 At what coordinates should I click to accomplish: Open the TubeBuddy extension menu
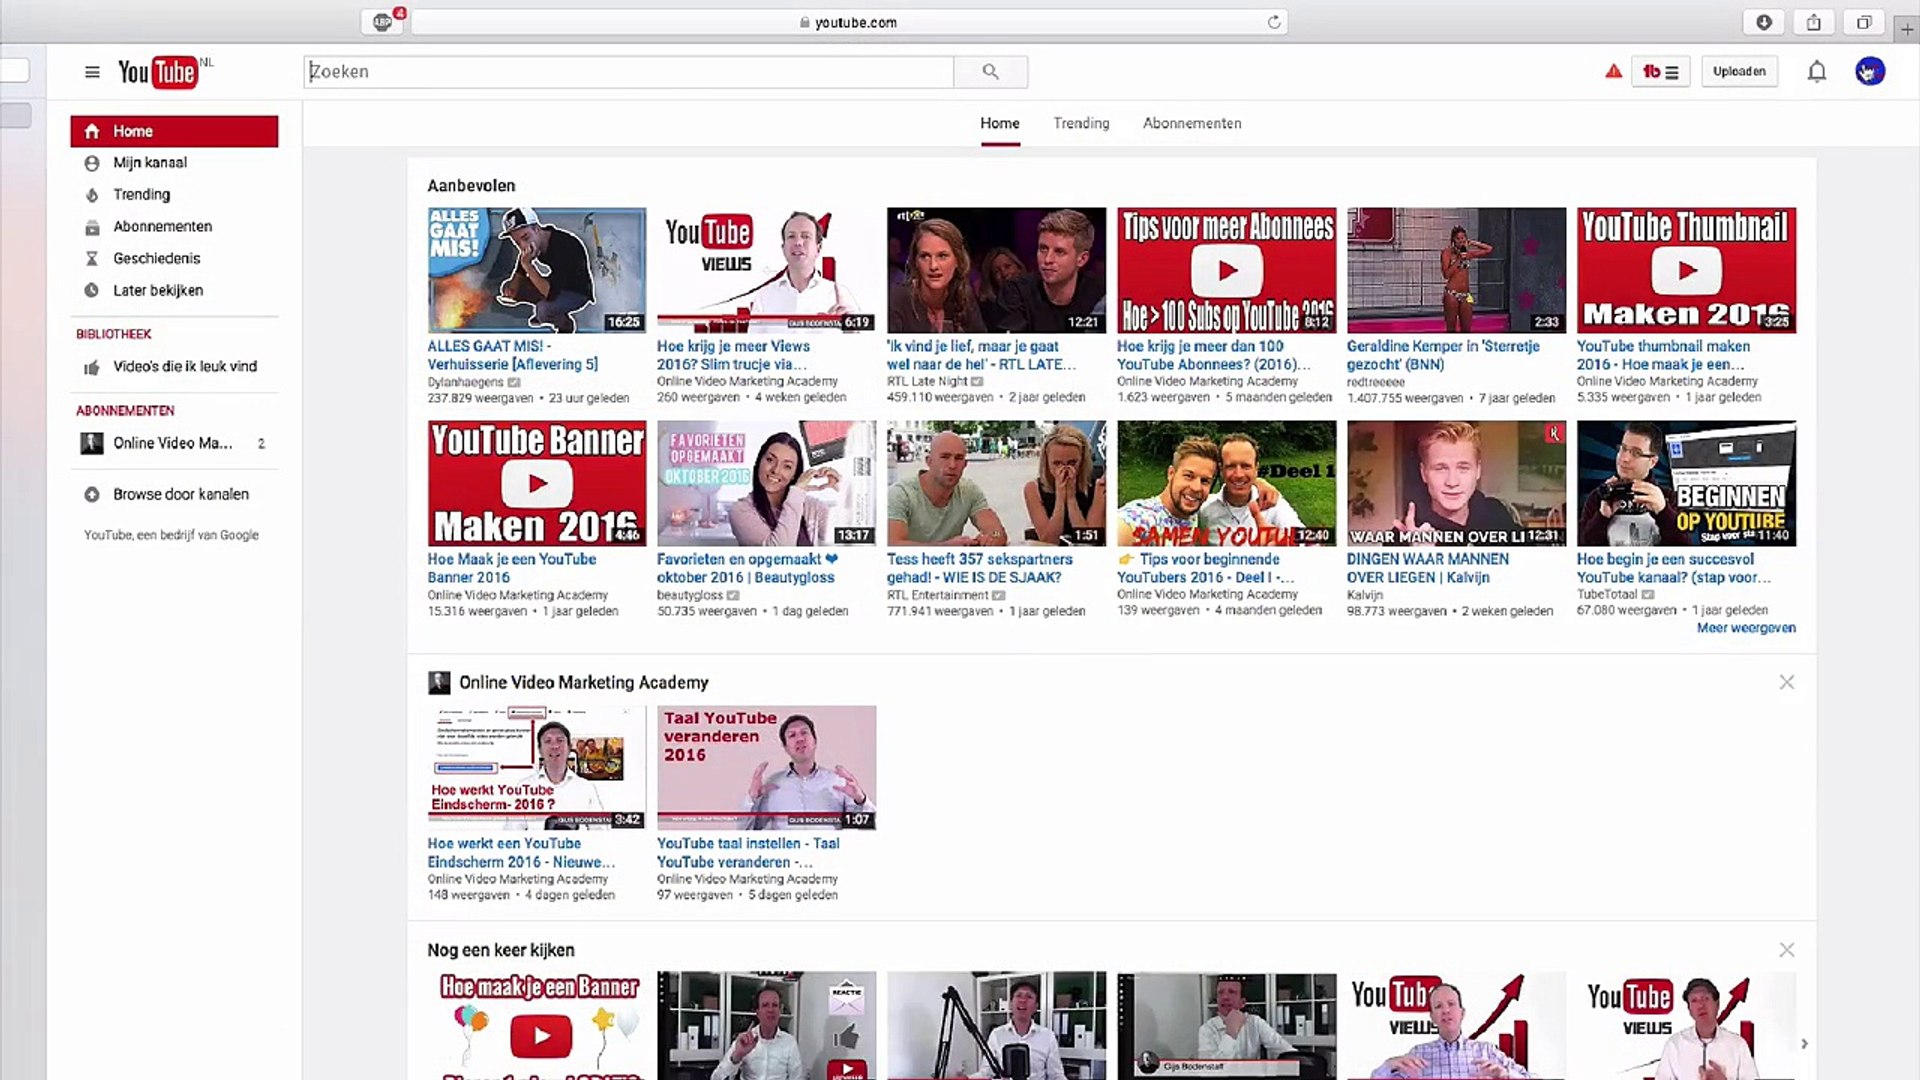click(x=1661, y=72)
